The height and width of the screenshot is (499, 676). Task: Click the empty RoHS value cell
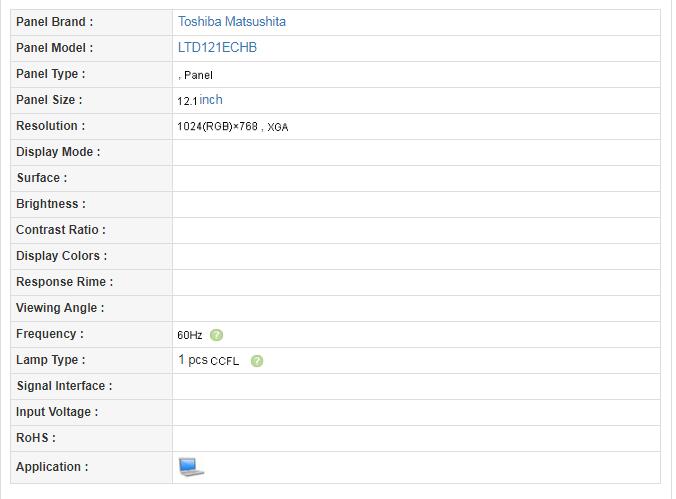click(416, 439)
